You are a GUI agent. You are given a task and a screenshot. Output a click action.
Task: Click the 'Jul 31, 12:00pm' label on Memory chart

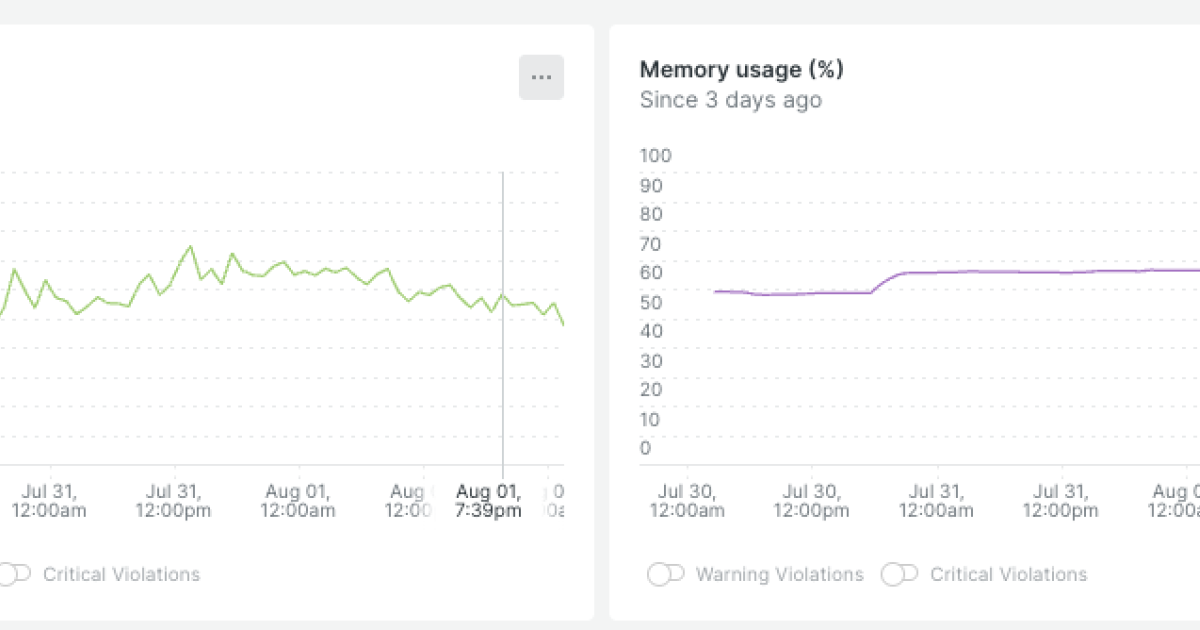[x=1060, y=500]
